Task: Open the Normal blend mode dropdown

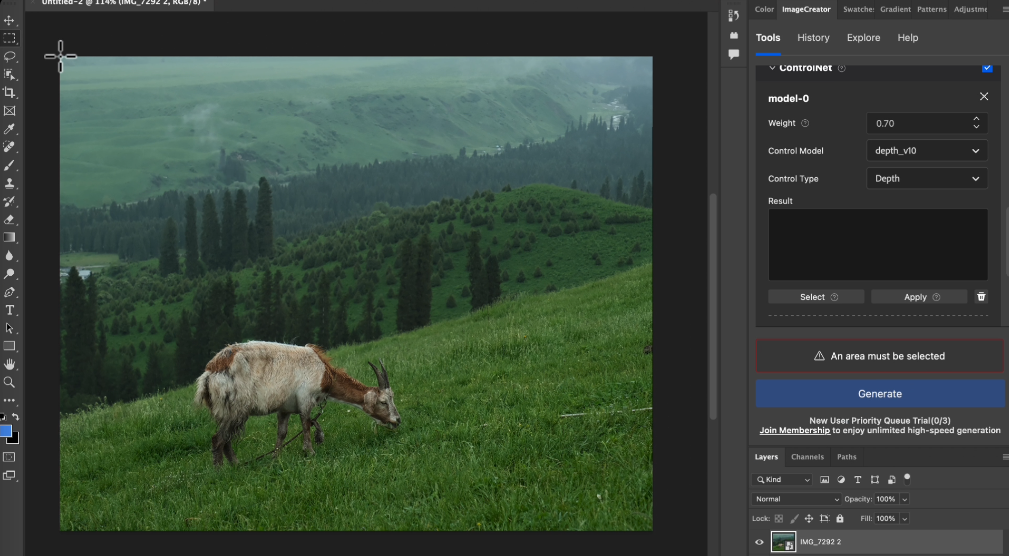Action: coord(797,499)
